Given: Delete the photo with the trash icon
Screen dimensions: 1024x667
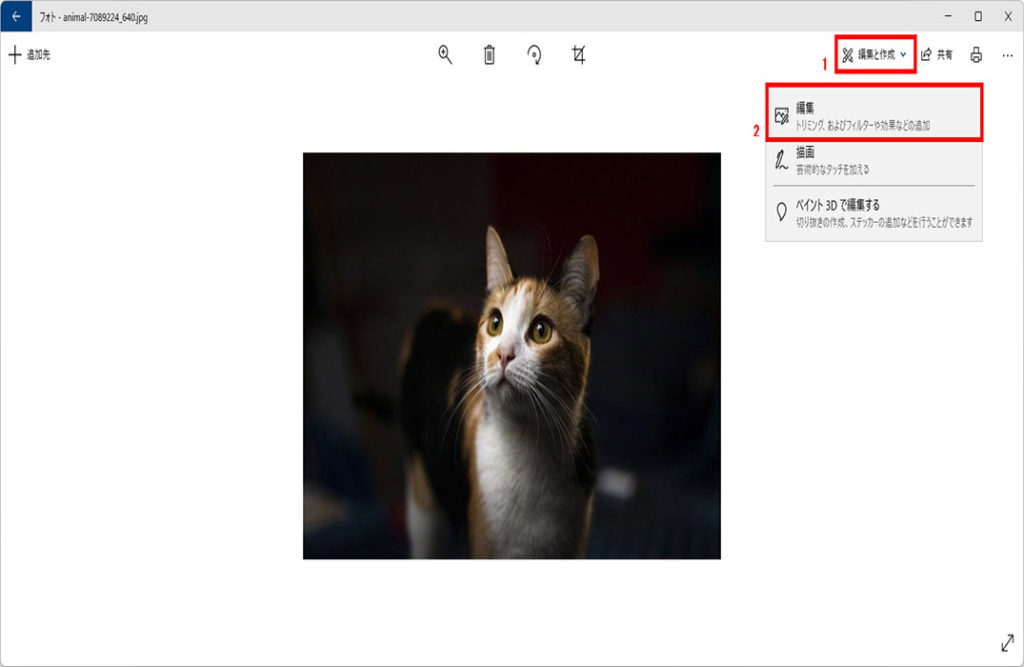Looking at the screenshot, I should pyautogui.click(x=489, y=55).
